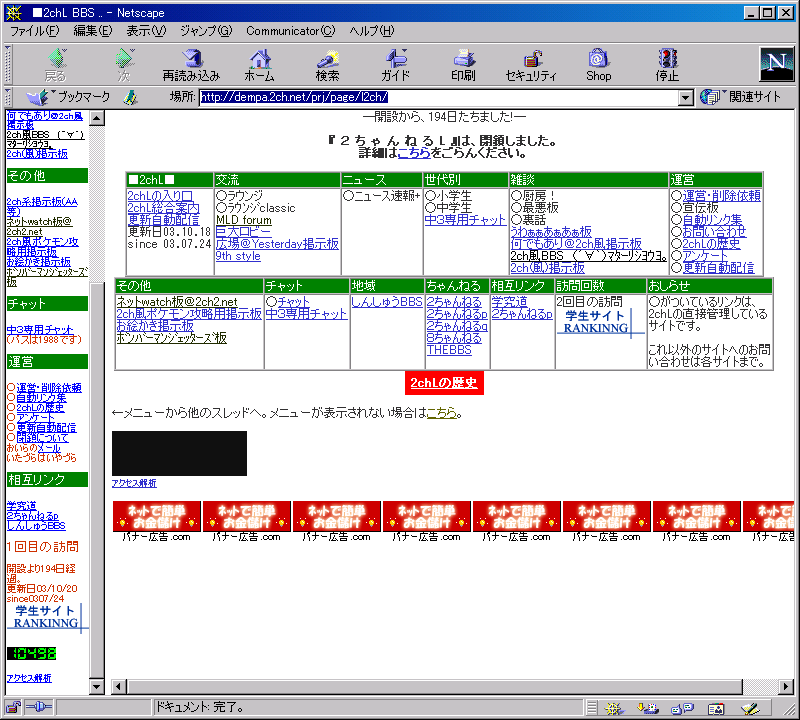
Task: Open 9th style link
Action: click(x=238, y=256)
